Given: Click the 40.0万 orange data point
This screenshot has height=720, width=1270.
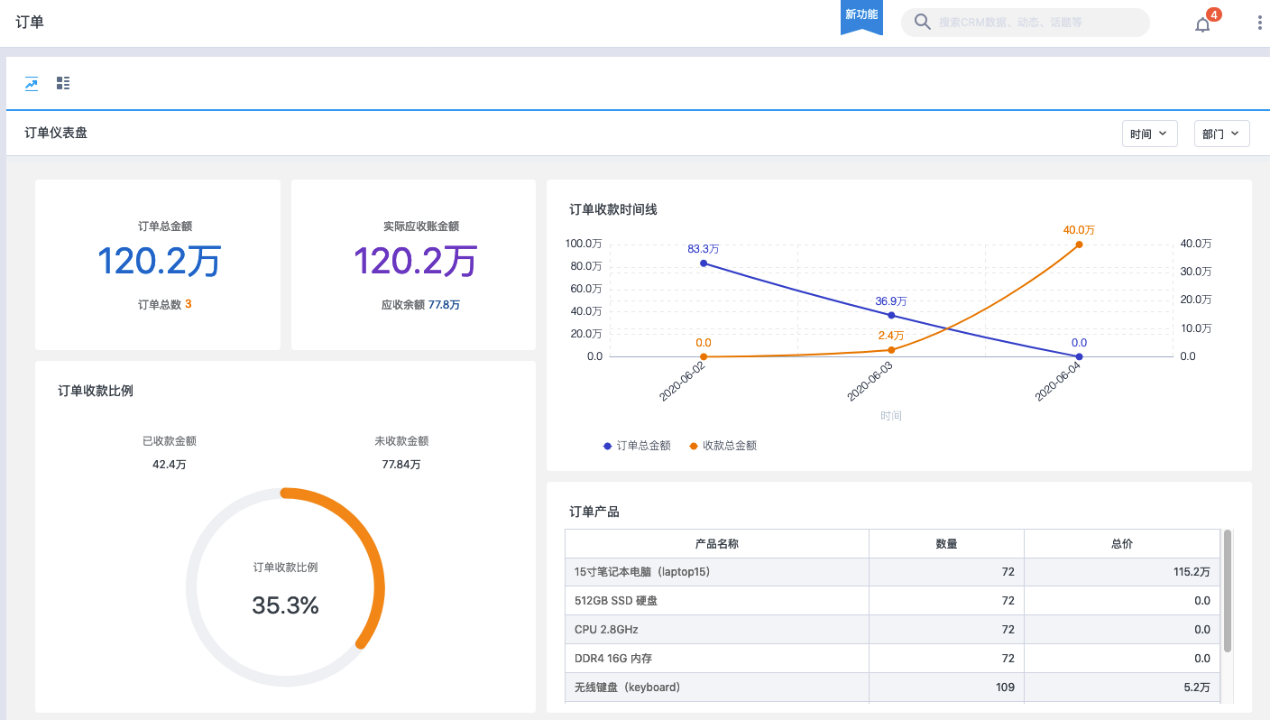Looking at the screenshot, I should tap(1079, 244).
